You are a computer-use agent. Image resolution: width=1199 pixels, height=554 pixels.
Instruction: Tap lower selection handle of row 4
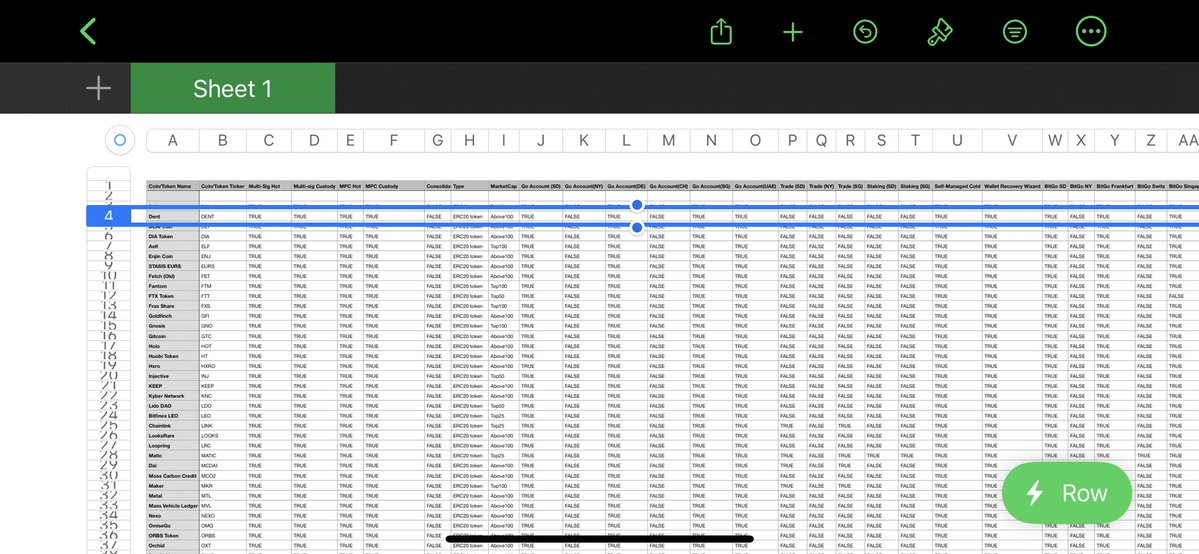pyautogui.click(x=637, y=227)
